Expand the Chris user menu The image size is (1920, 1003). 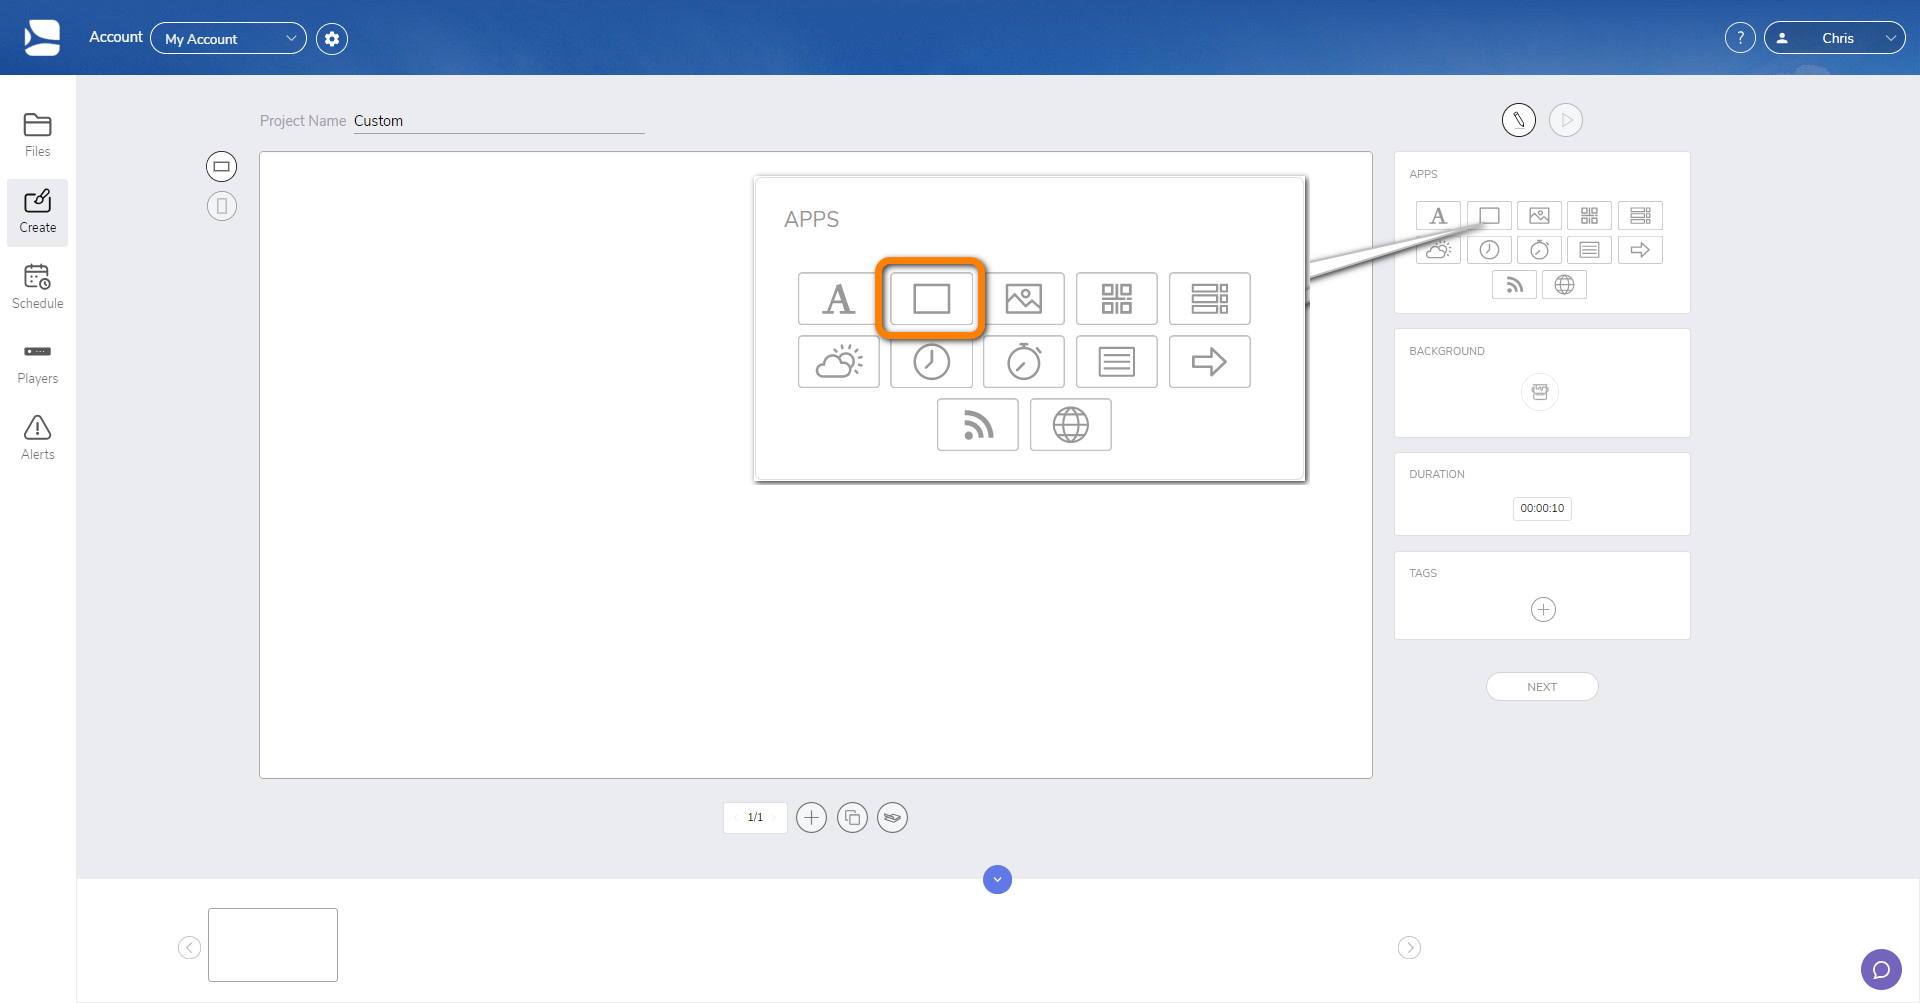pos(1834,38)
